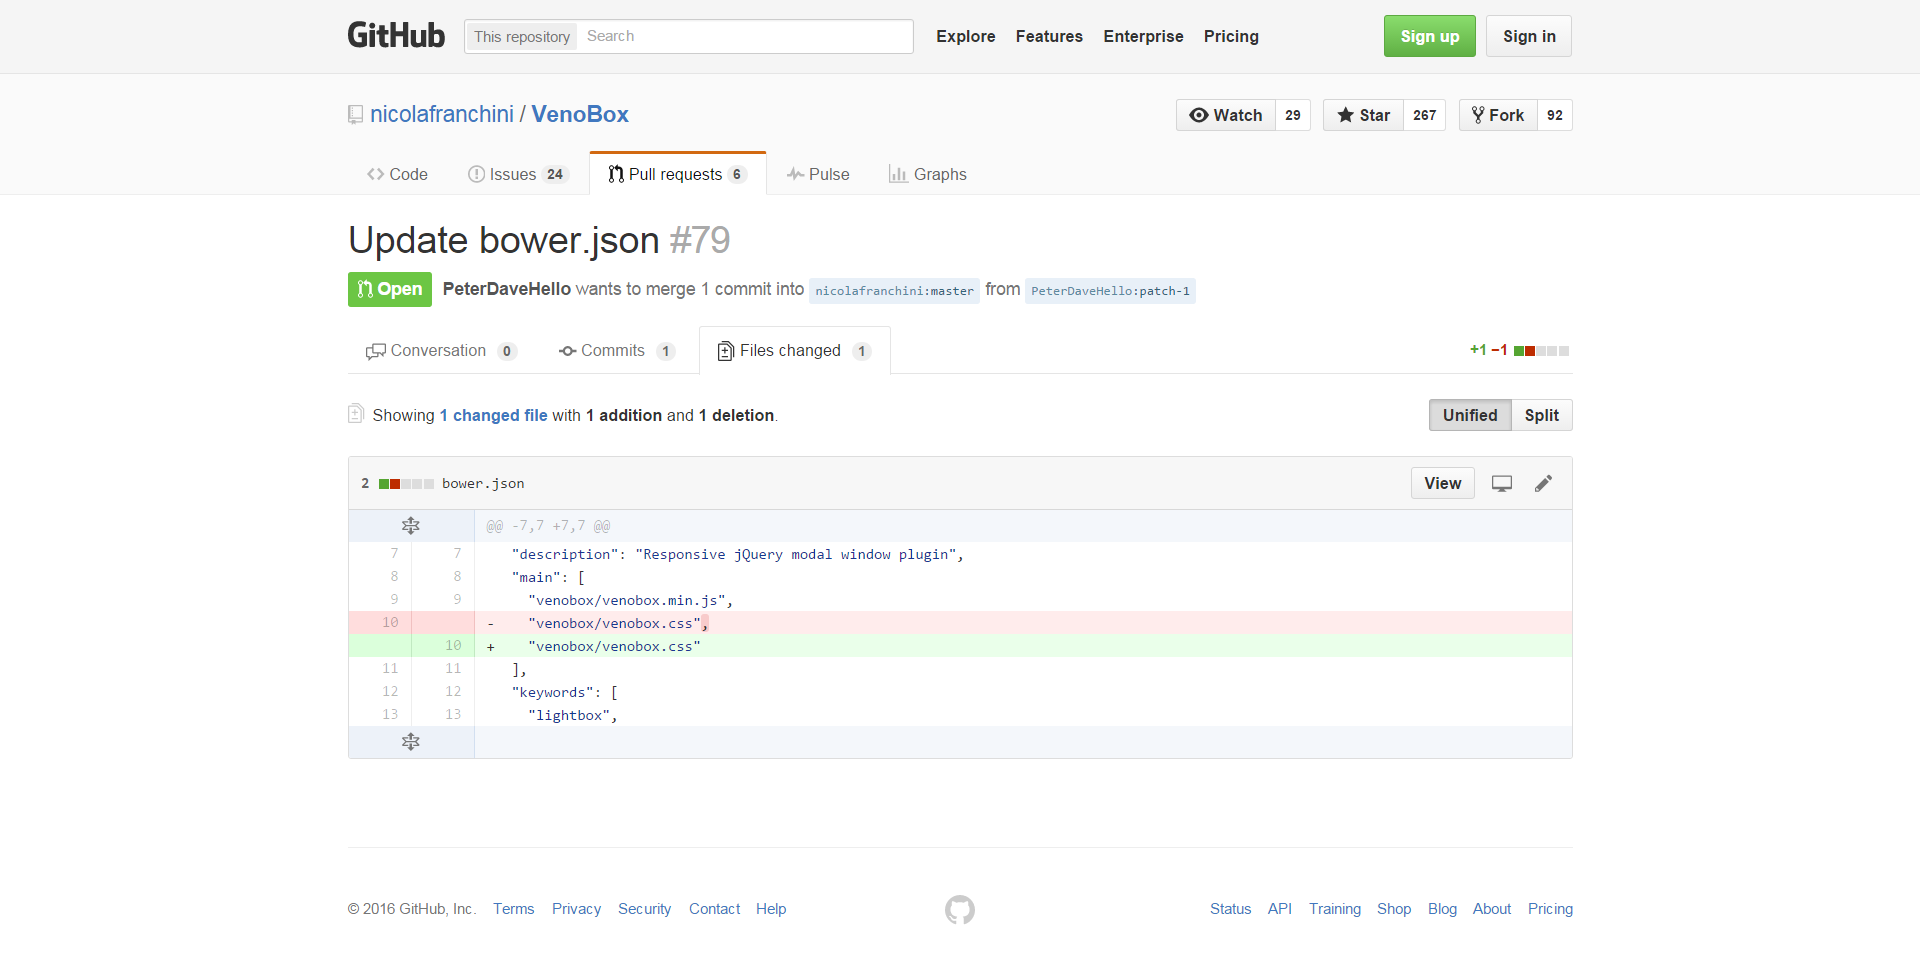Click the hunk header @@ -7,7 +7,7 @@

tap(548, 526)
